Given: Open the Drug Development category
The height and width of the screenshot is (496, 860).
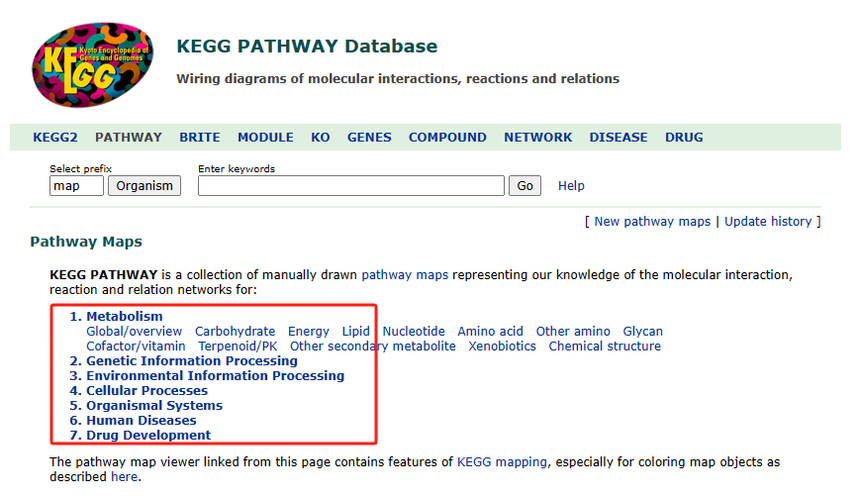Looking at the screenshot, I should [148, 435].
